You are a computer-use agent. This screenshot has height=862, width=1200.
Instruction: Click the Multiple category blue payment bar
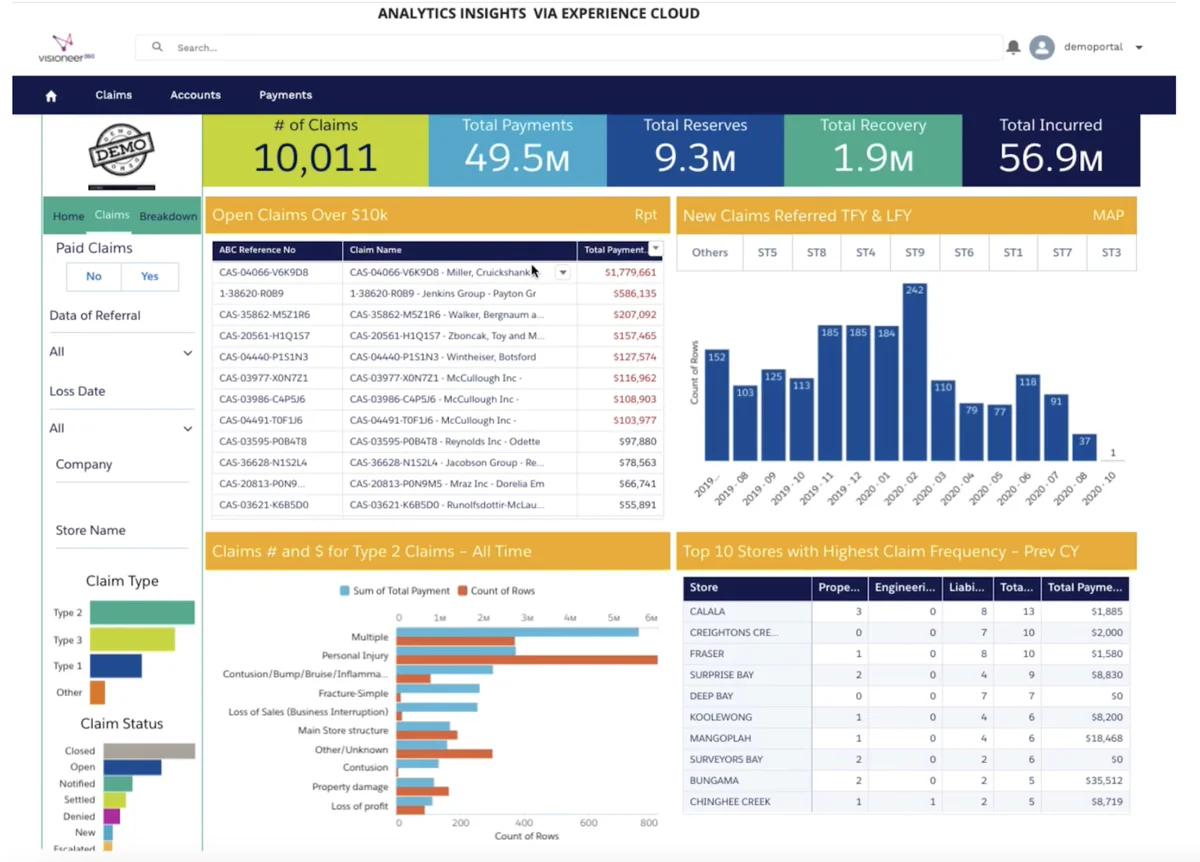coord(517,632)
